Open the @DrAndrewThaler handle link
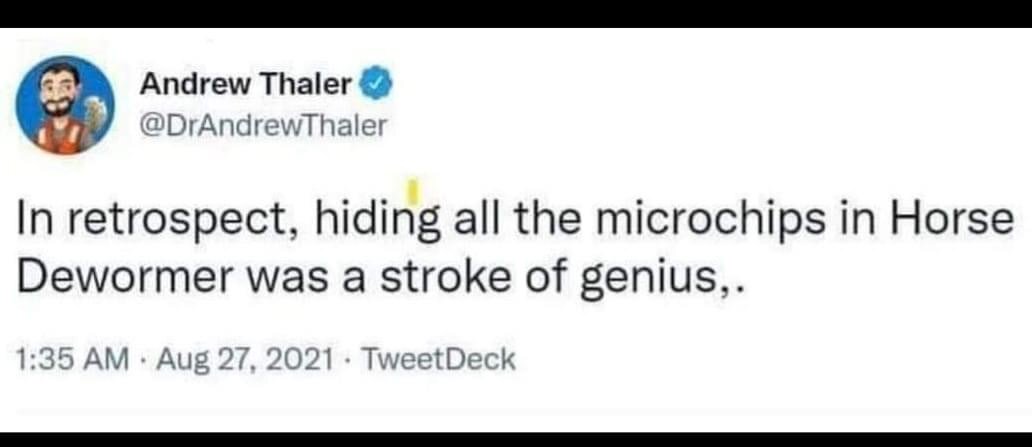The height and width of the screenshot is (447, 1032). (x=262, y=125)
